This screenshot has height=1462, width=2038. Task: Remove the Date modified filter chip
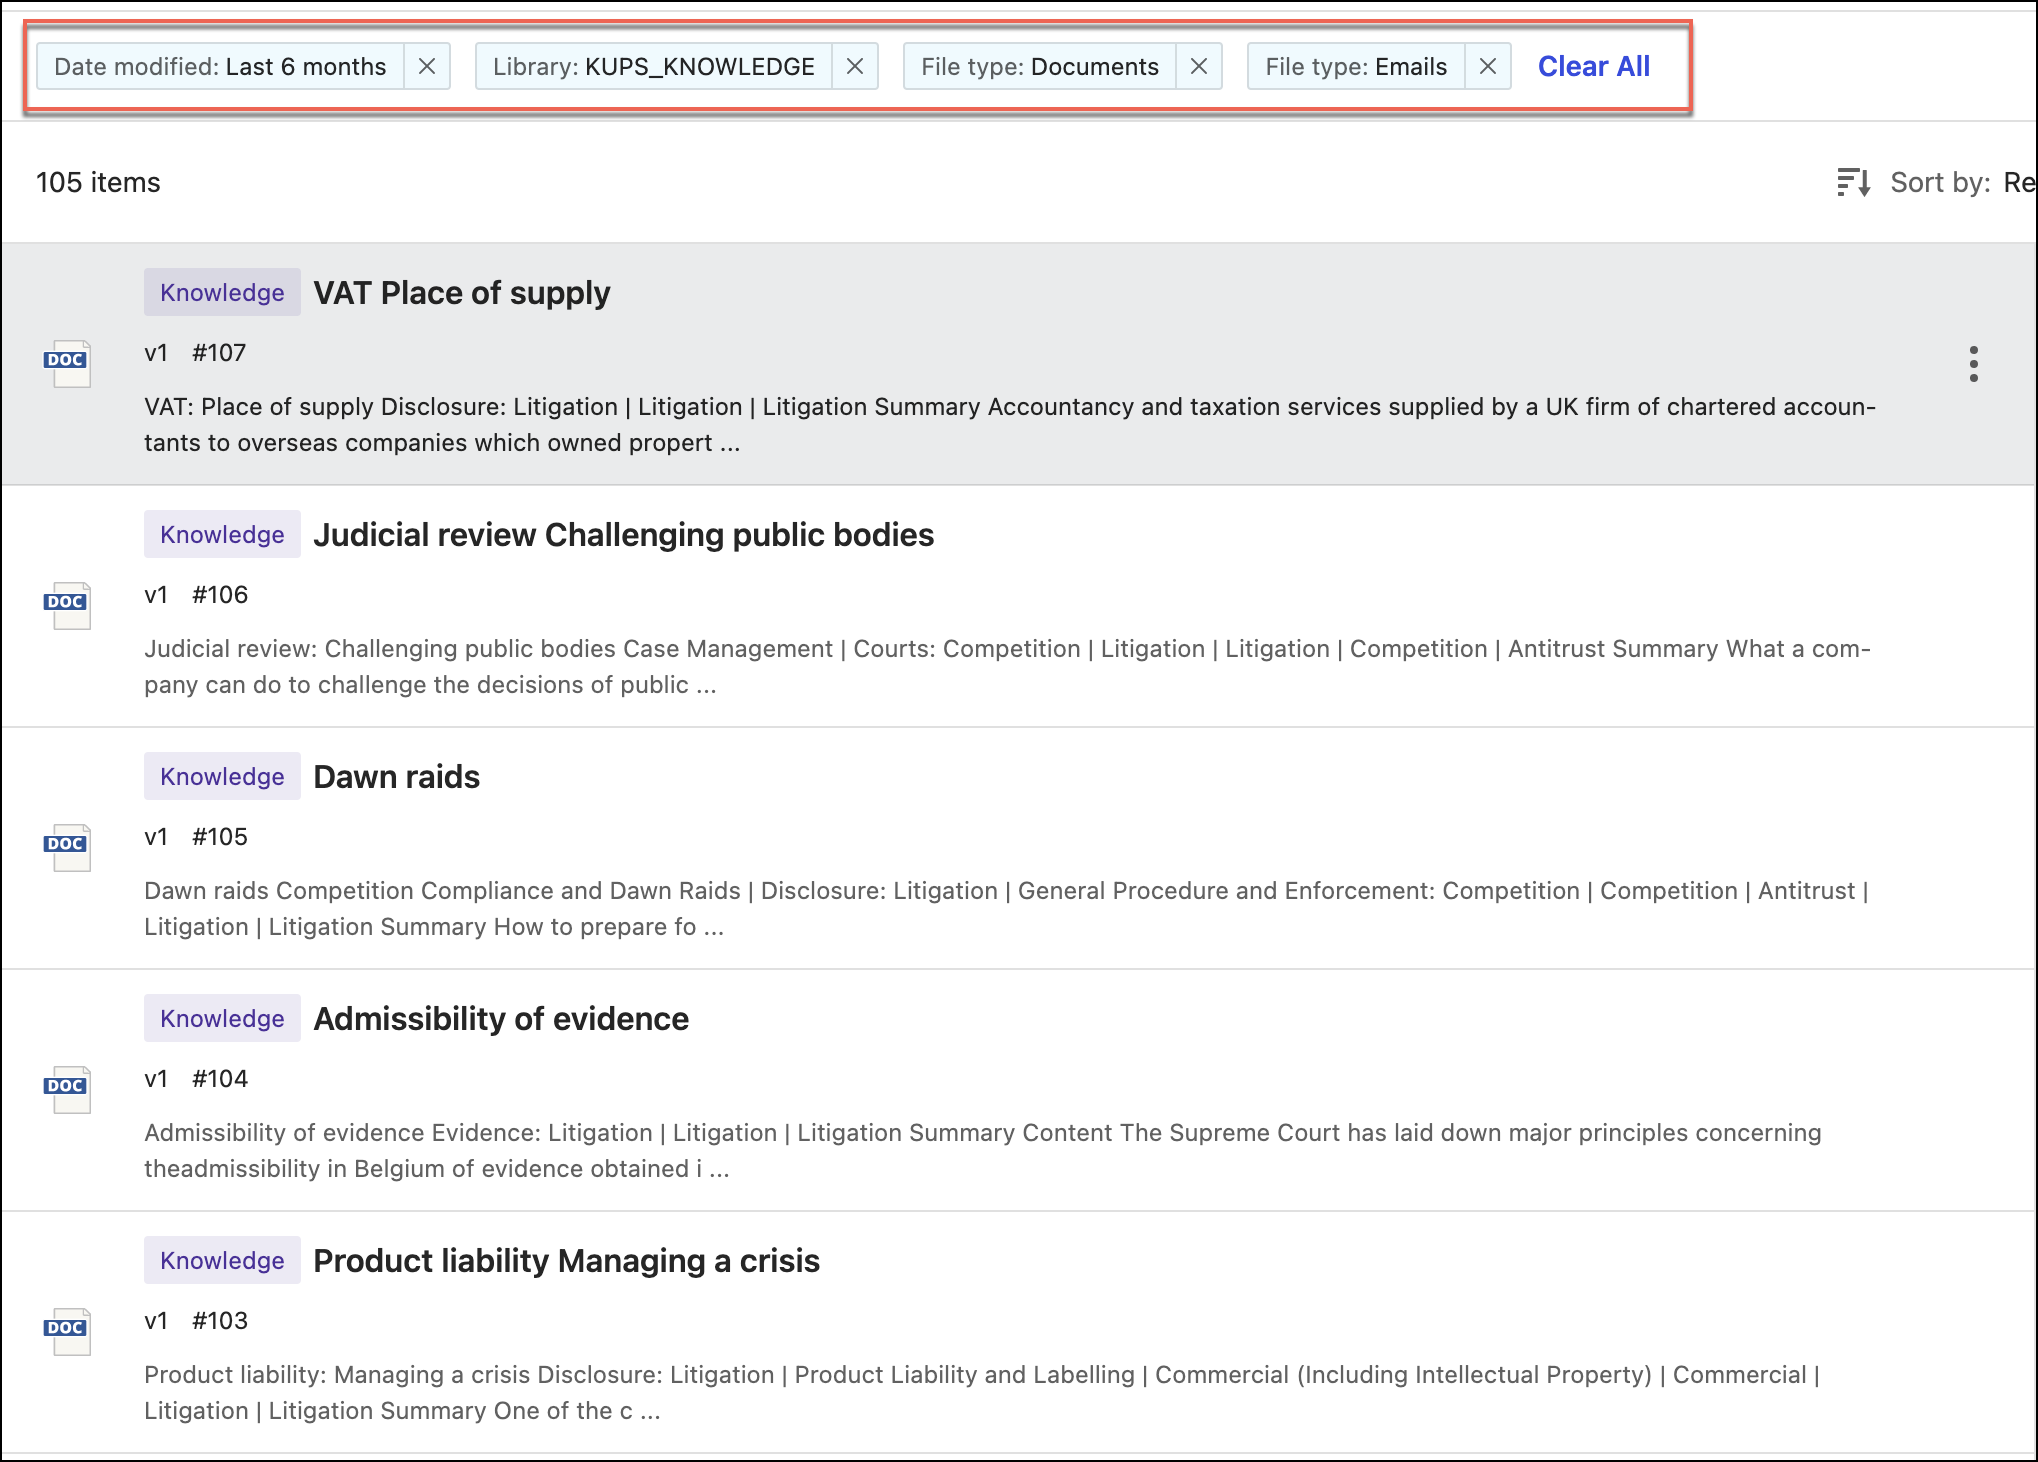pyautogui.click(x=427, y=67)
